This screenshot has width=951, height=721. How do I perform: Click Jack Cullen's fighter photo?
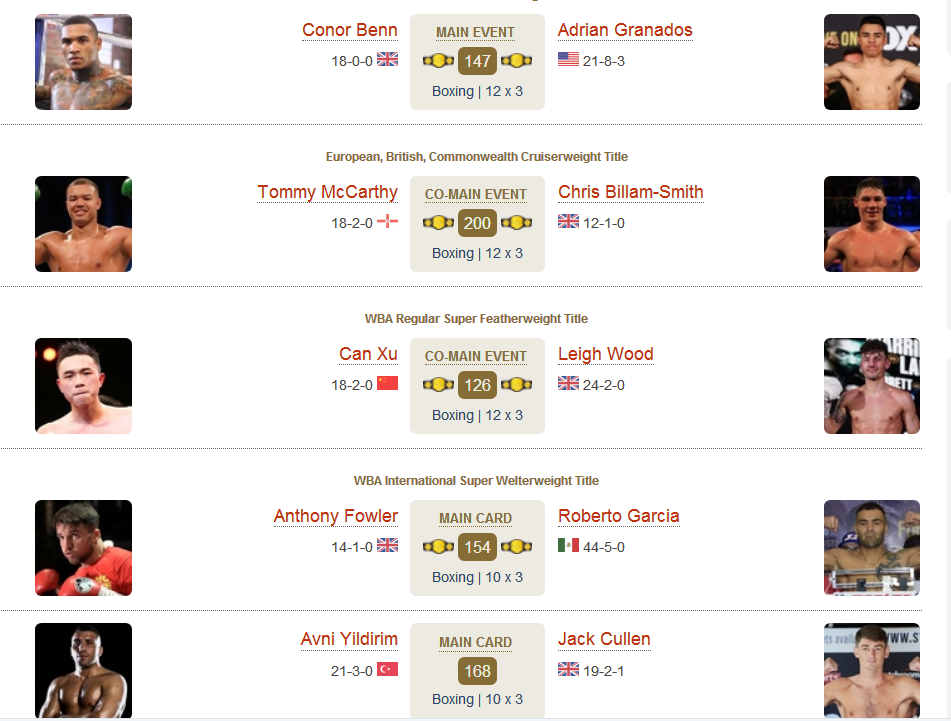pyautogui.click(x=872, y=671)
